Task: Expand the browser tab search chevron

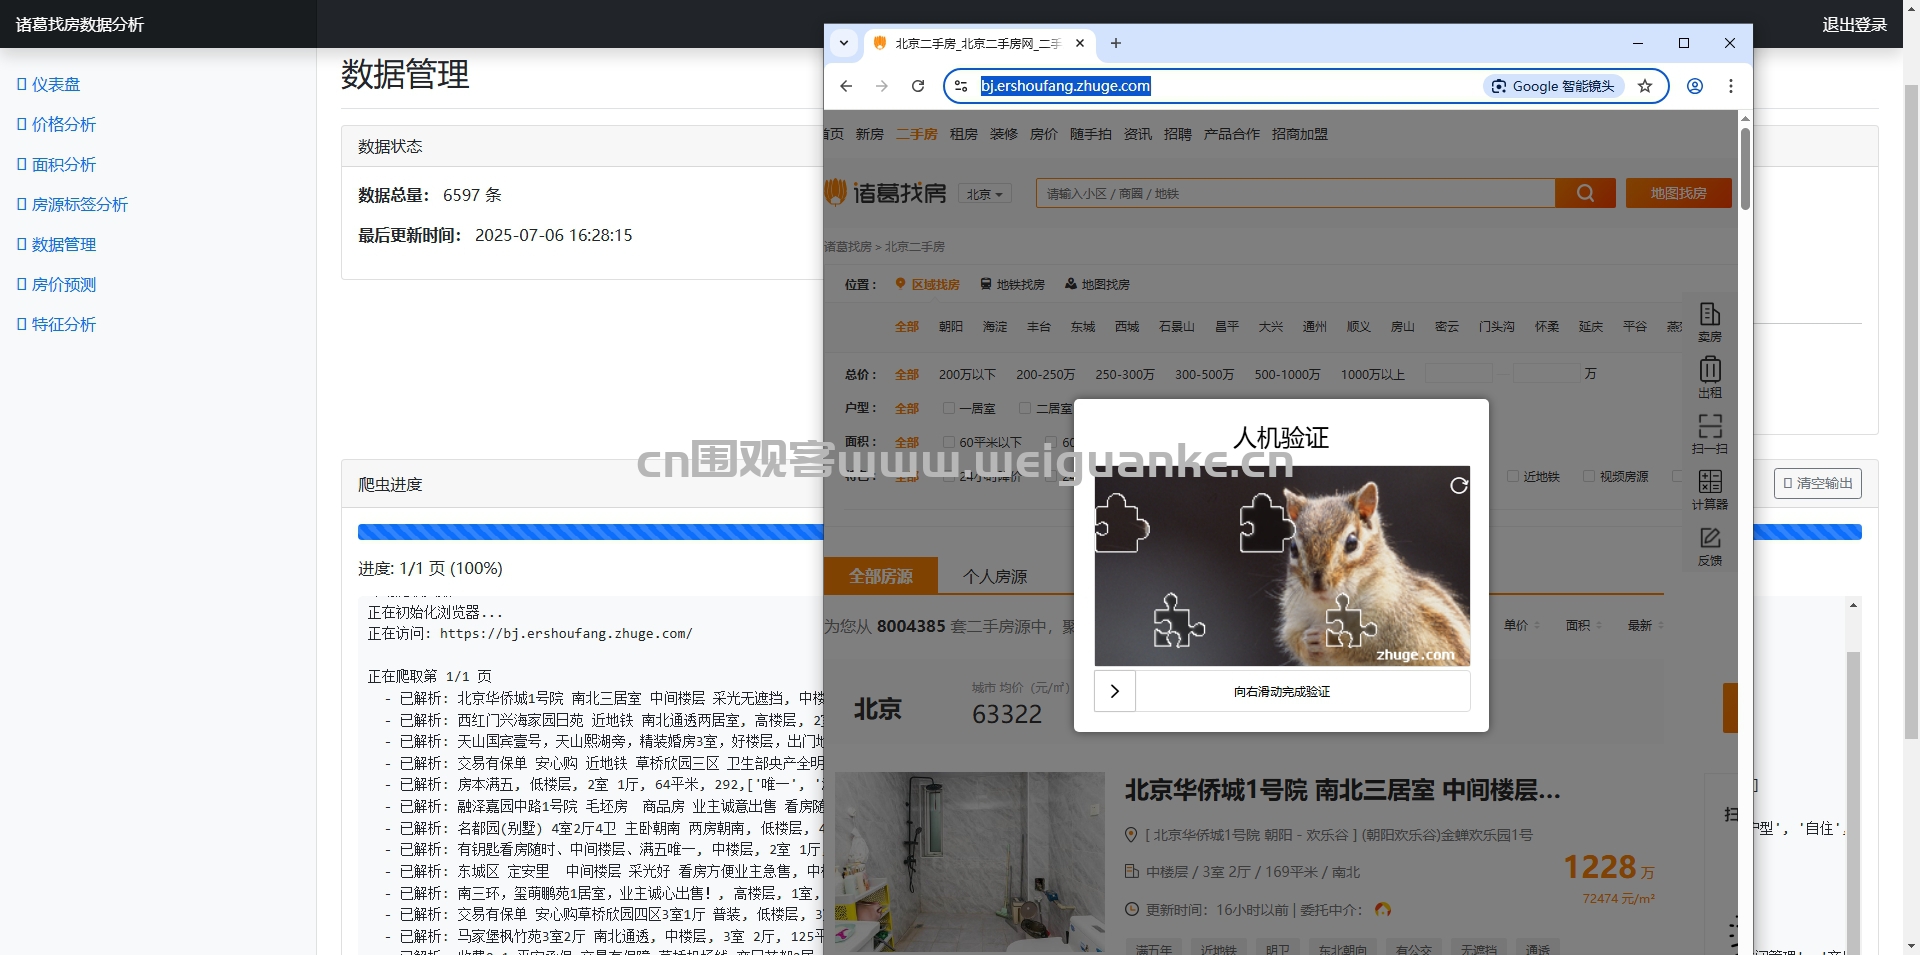Action: 844,43
